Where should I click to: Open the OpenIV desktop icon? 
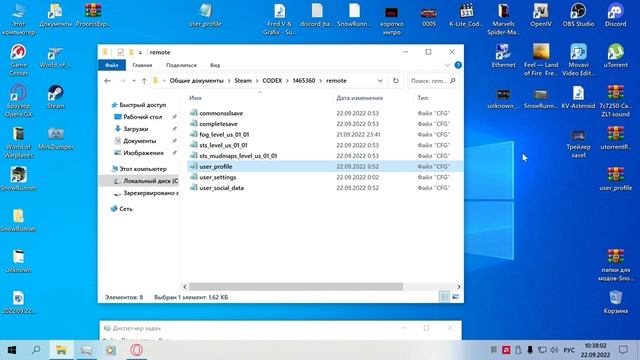click(541, 15)
